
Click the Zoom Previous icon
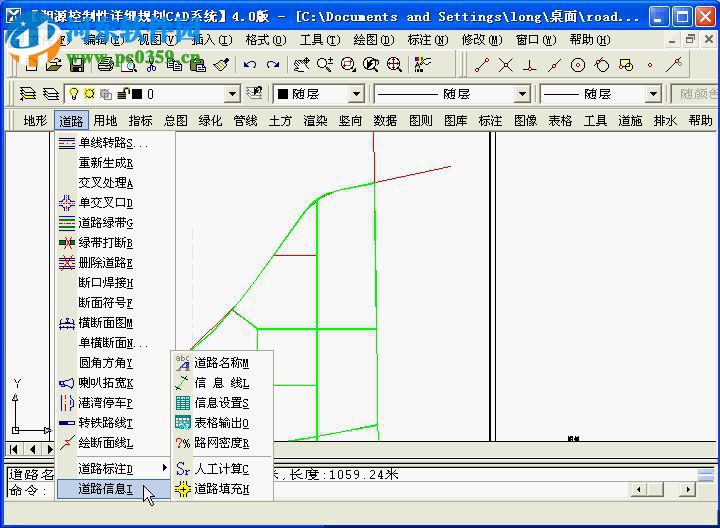pos(371,65)
